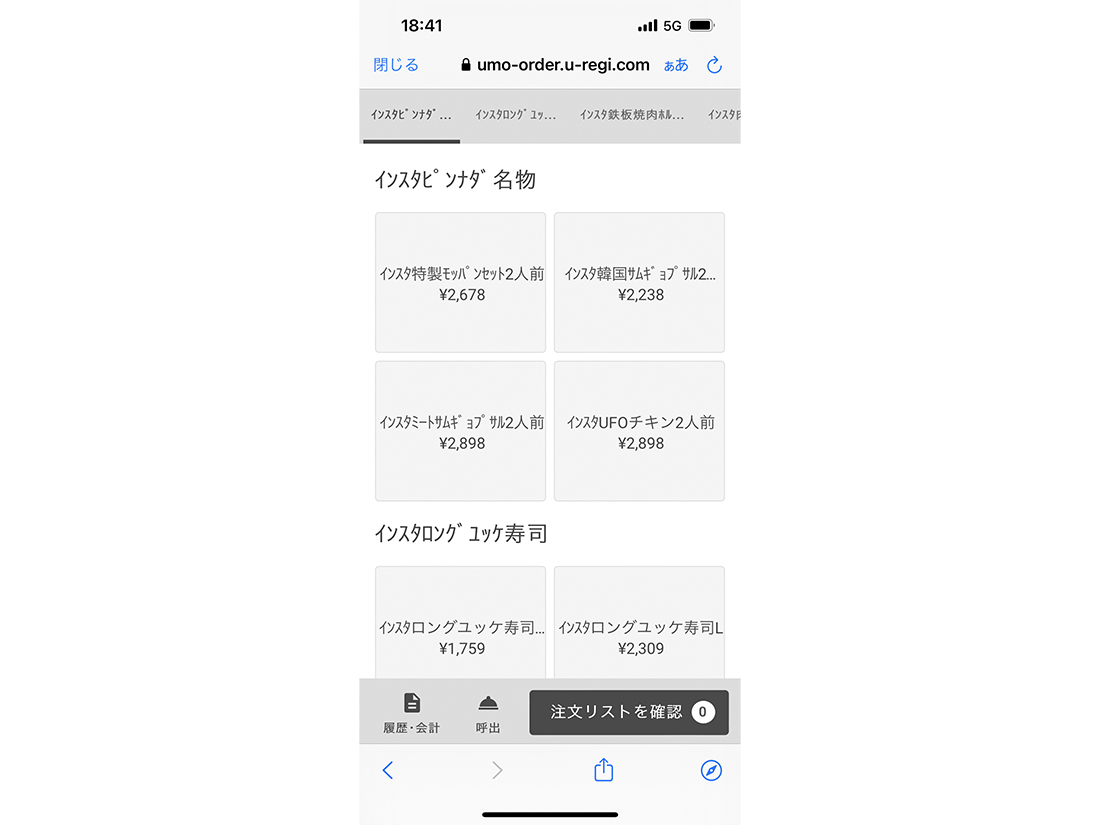Pick インスタロングユッケ寿司L ¥2,309
This screenshot has height=825, width=1100.
tap(639, 623)
